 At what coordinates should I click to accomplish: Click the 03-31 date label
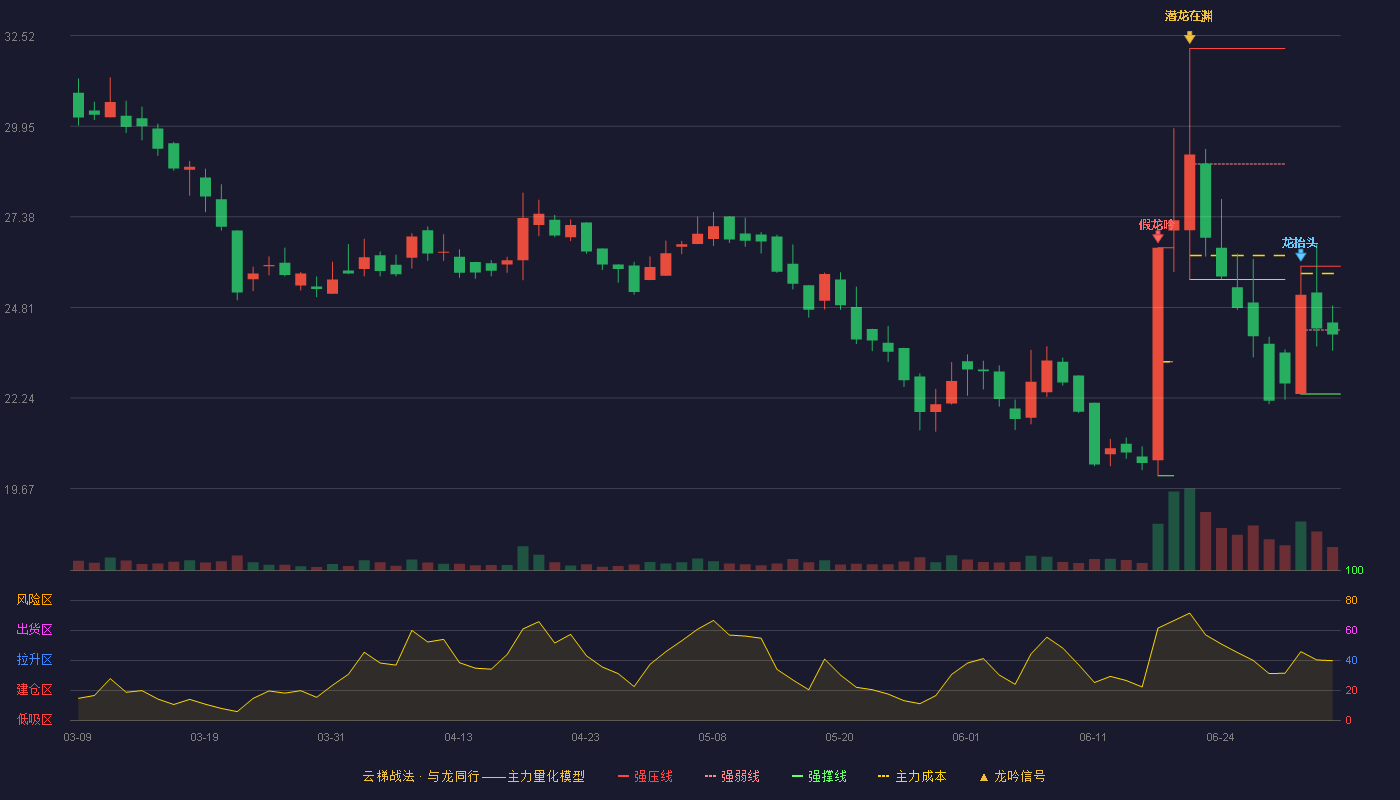point(331,737)
